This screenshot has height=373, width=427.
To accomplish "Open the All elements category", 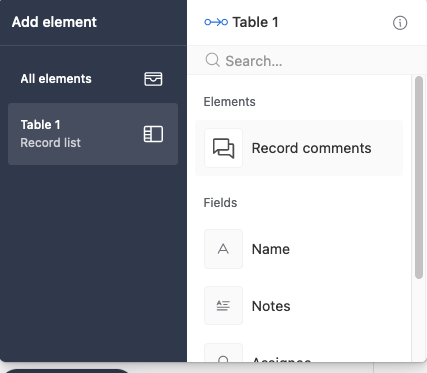I will point(93,79).
